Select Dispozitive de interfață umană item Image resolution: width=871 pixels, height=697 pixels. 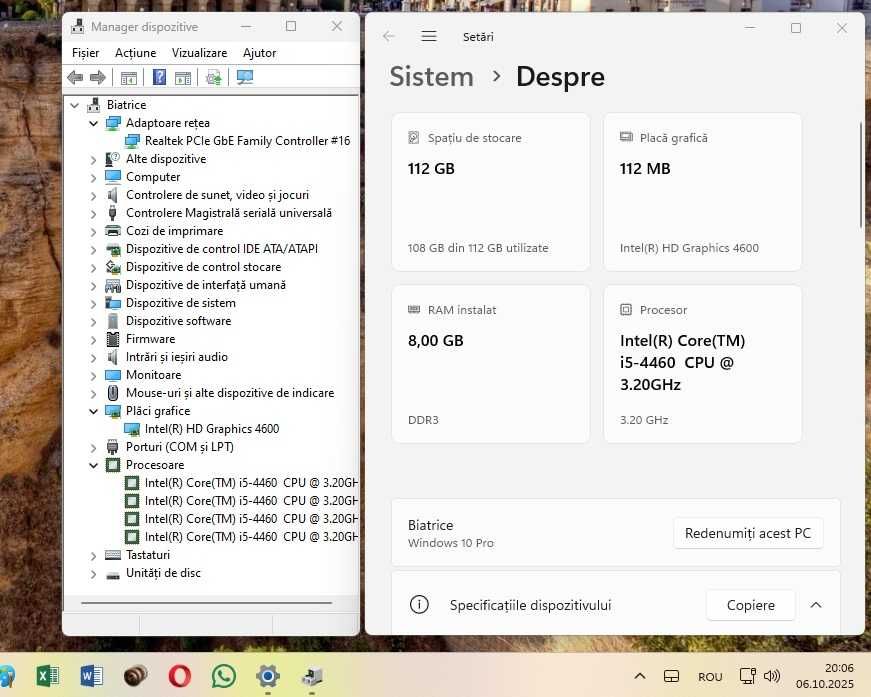206,285
